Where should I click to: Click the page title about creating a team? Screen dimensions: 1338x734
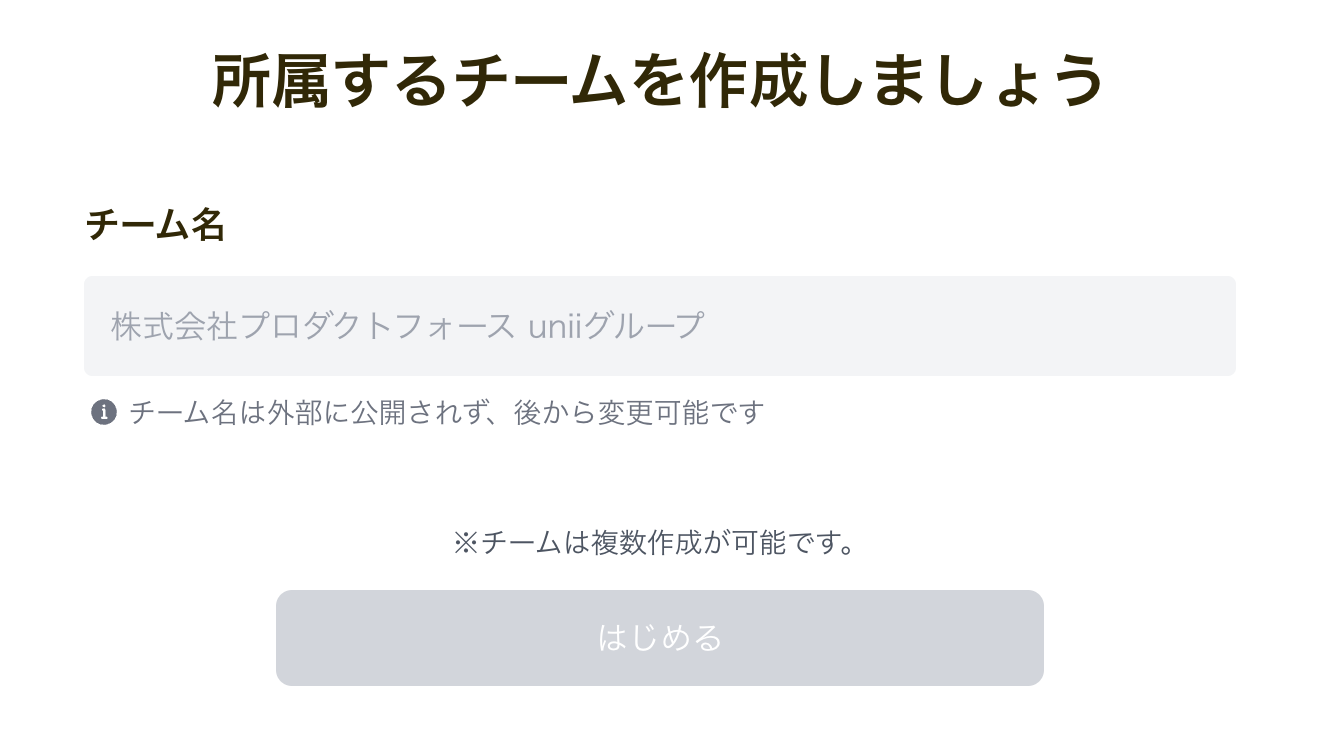(x=658, y=81)
